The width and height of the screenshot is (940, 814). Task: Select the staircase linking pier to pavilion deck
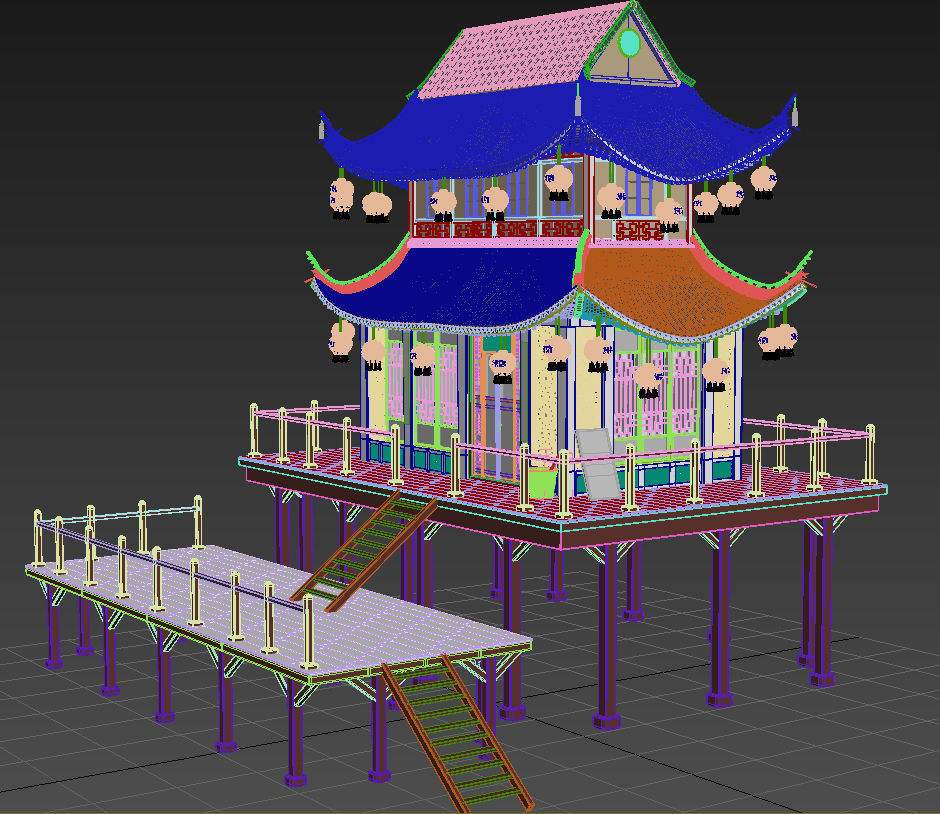(364, 550)
